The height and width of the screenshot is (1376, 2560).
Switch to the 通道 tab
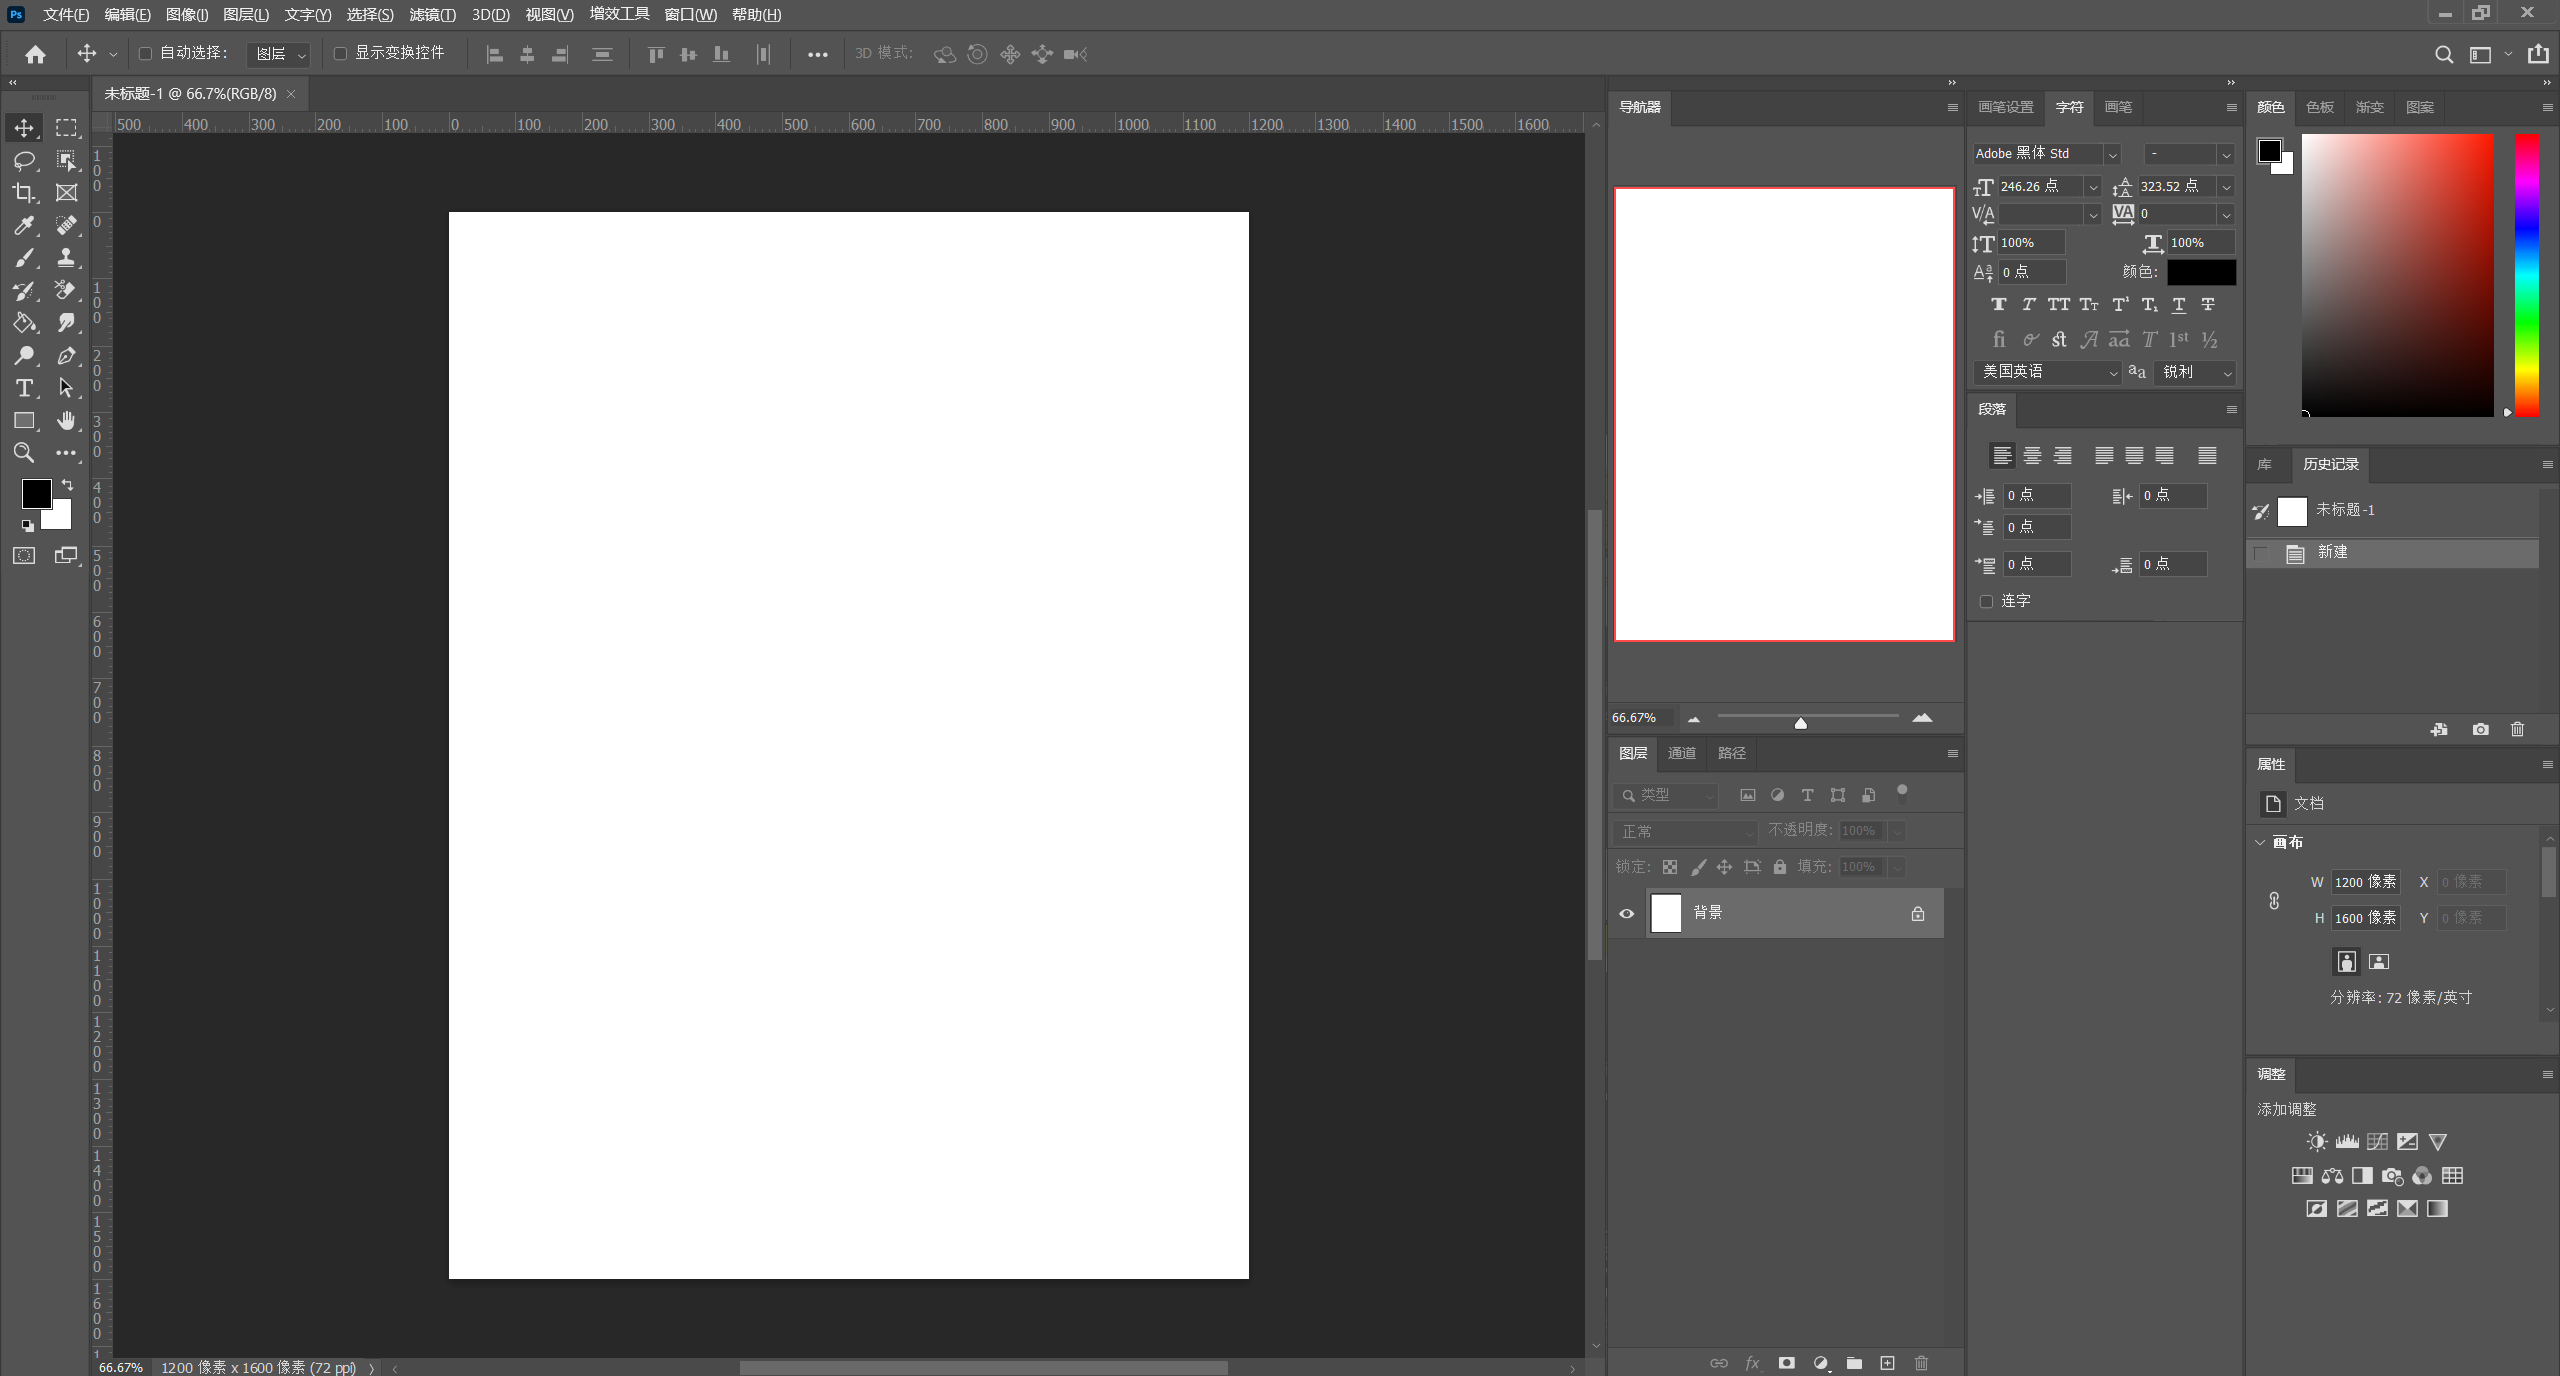tap(1682, 753)
